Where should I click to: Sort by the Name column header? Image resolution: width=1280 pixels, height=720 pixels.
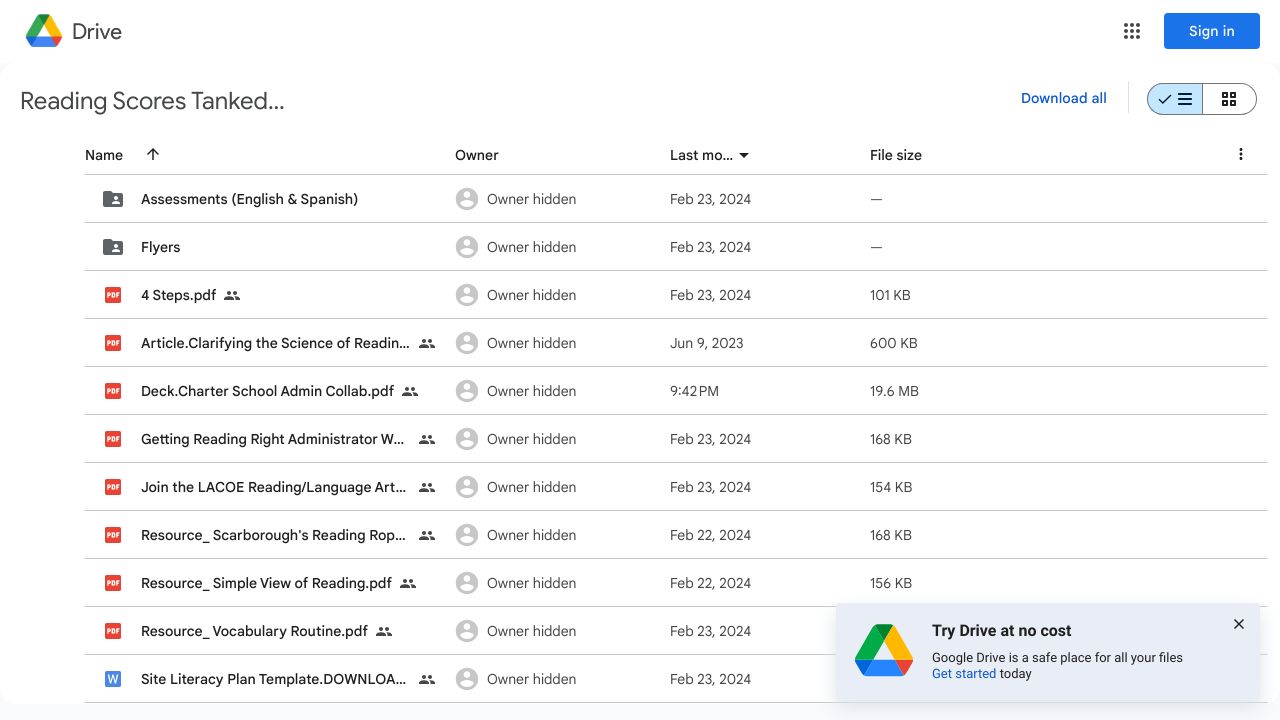click(104, 155)
